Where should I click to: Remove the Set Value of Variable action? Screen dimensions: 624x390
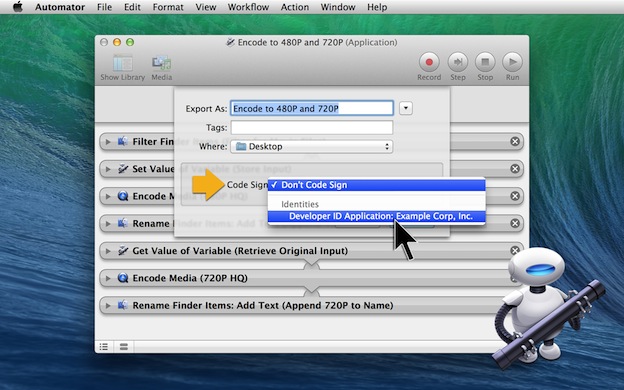click(x=515, y=169)
